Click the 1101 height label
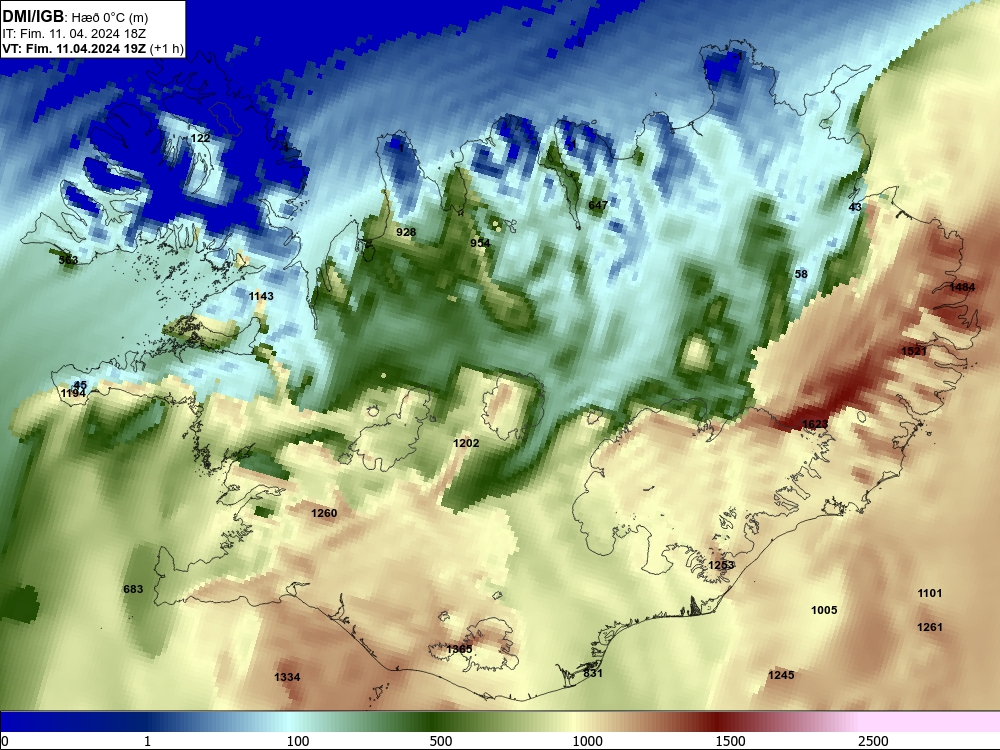Image resolution: width=1000 pixels, height=750 pixels. coord(930,593)
